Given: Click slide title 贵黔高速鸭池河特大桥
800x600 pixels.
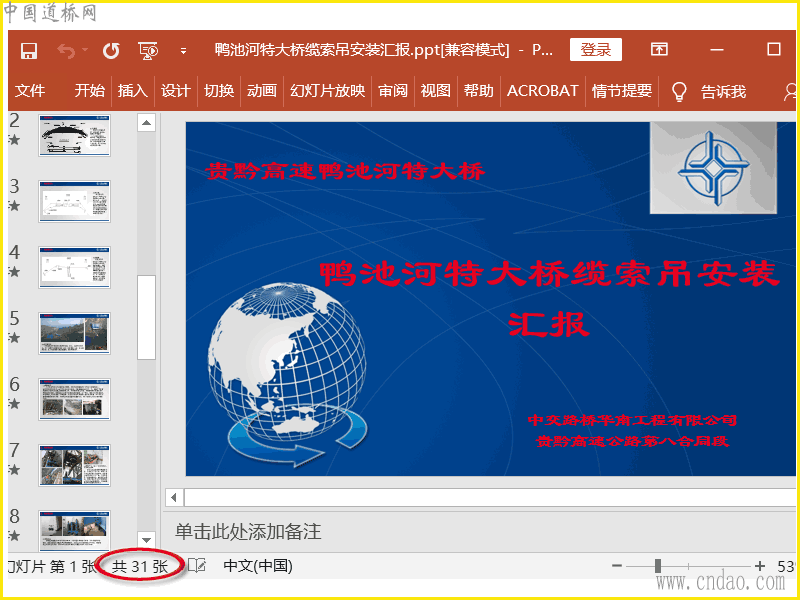Looking at the screenshot, I should pos(345,171).
